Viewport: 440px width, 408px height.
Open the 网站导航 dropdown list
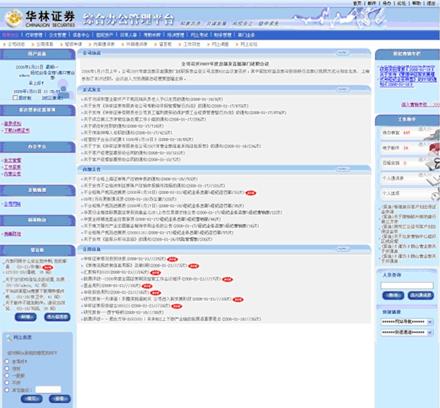(x=407, y=322)
